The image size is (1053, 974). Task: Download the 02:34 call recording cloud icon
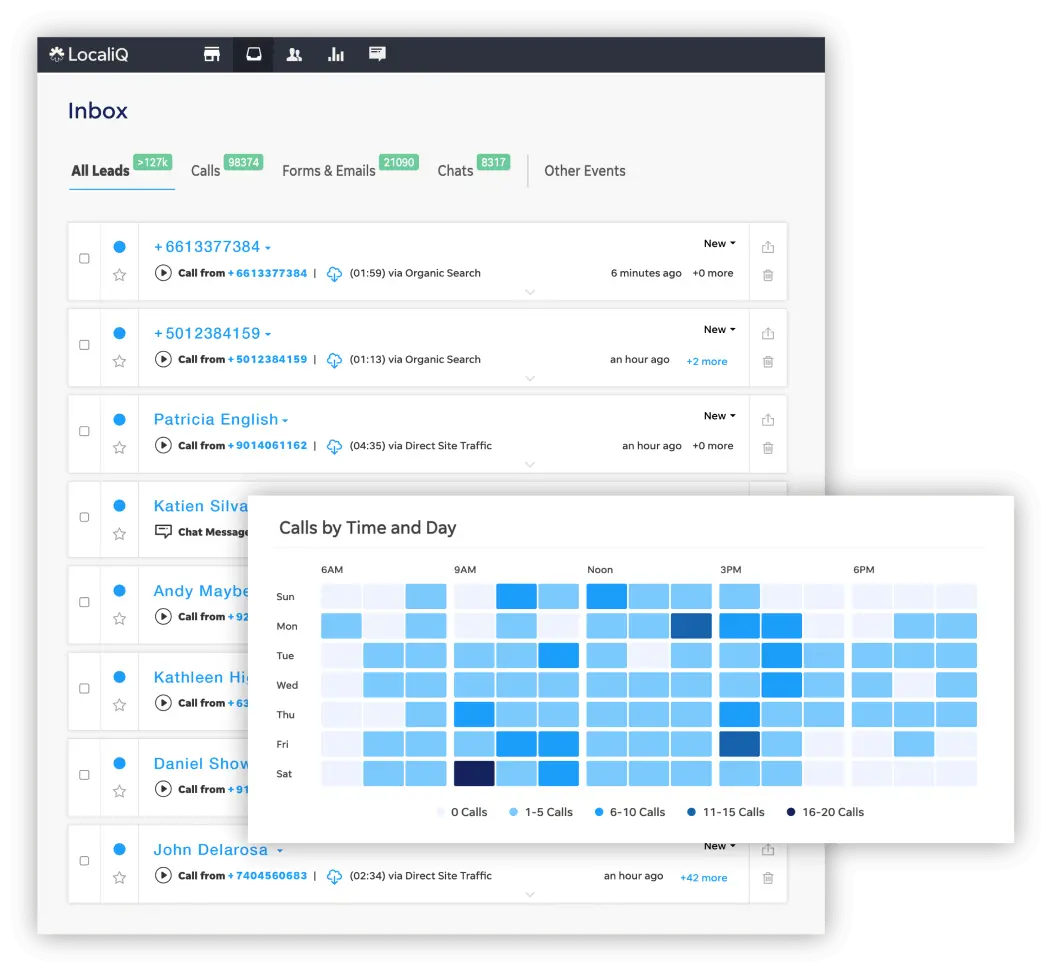click(x=334, y=877)
